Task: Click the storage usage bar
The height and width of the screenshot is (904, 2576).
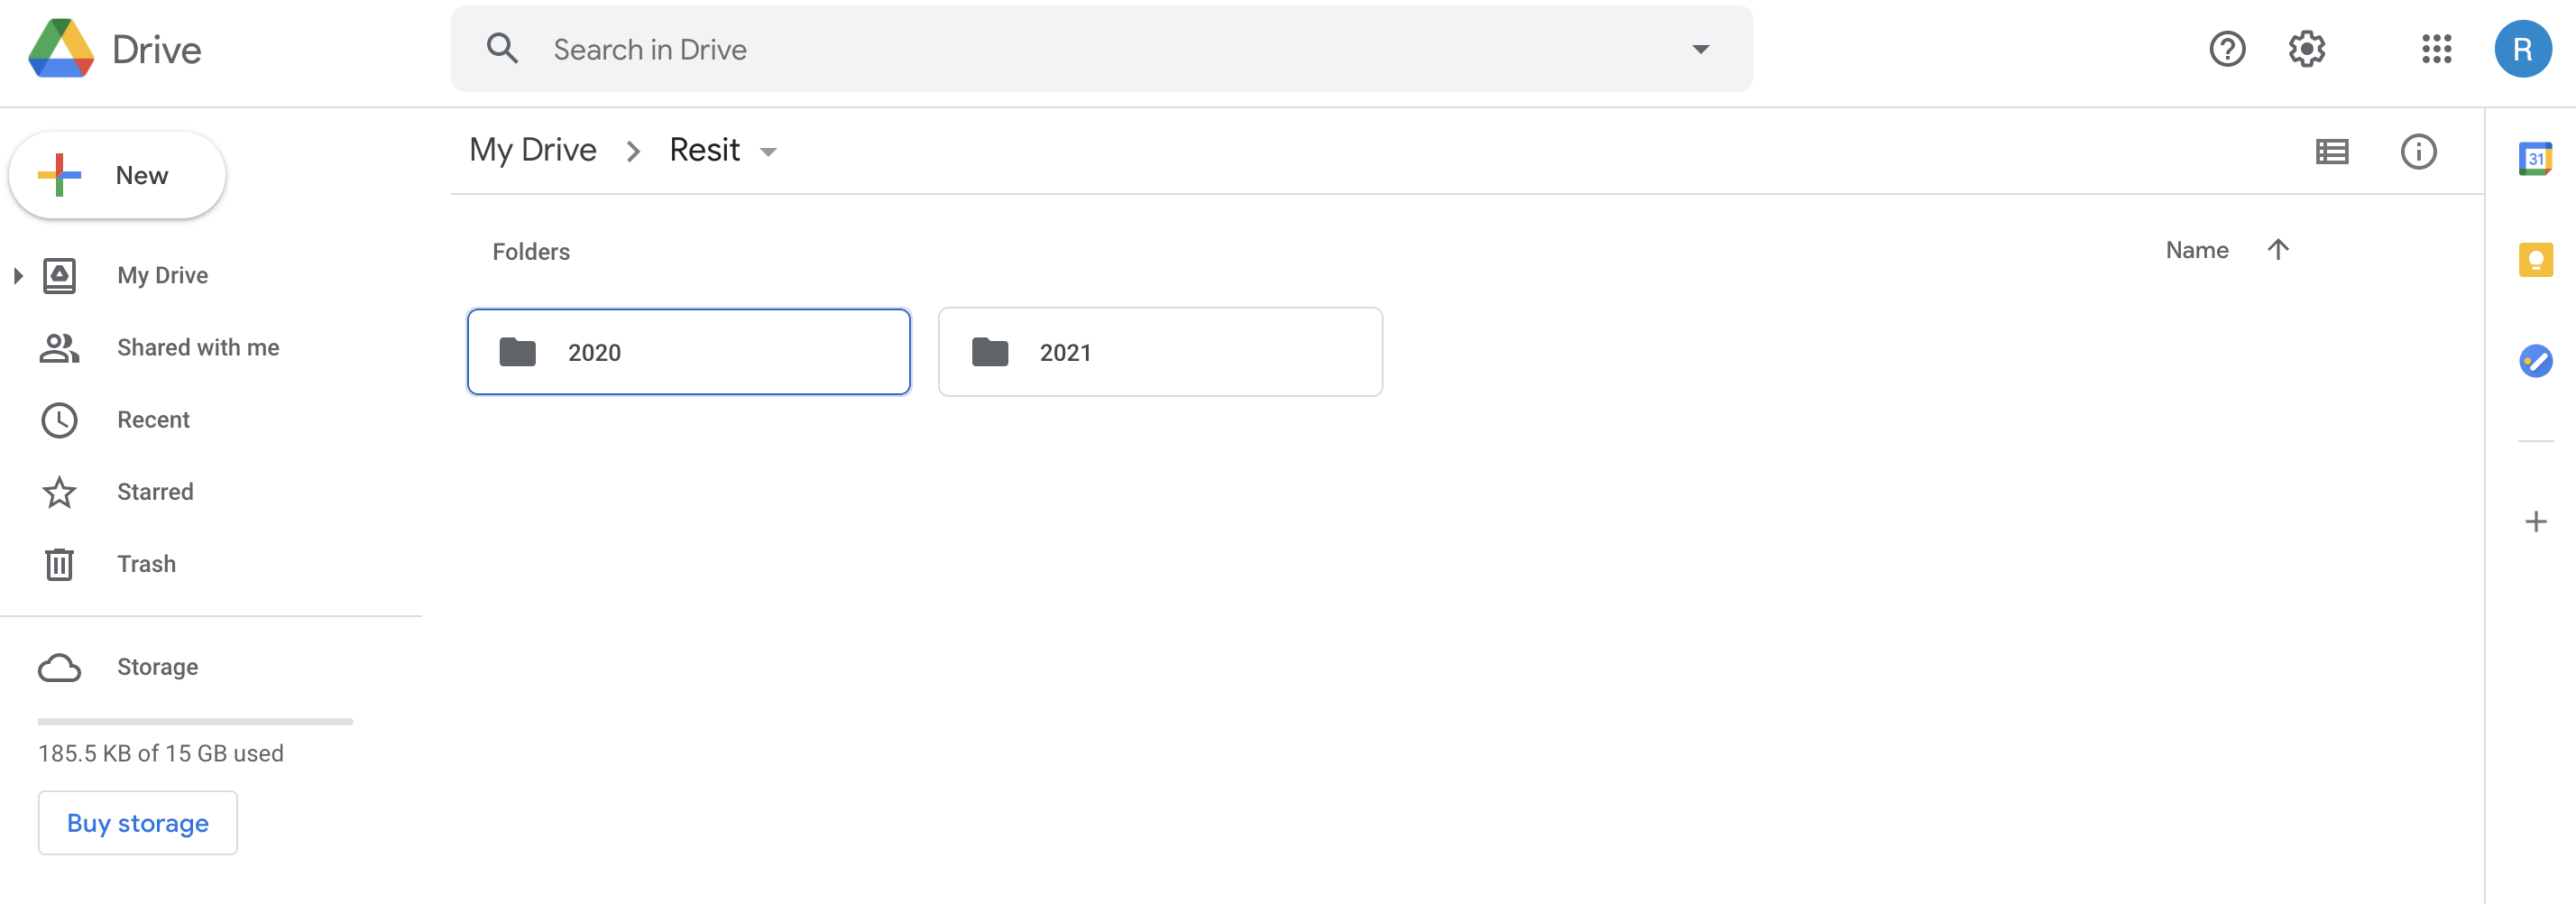Action: [x=195, y=721]
